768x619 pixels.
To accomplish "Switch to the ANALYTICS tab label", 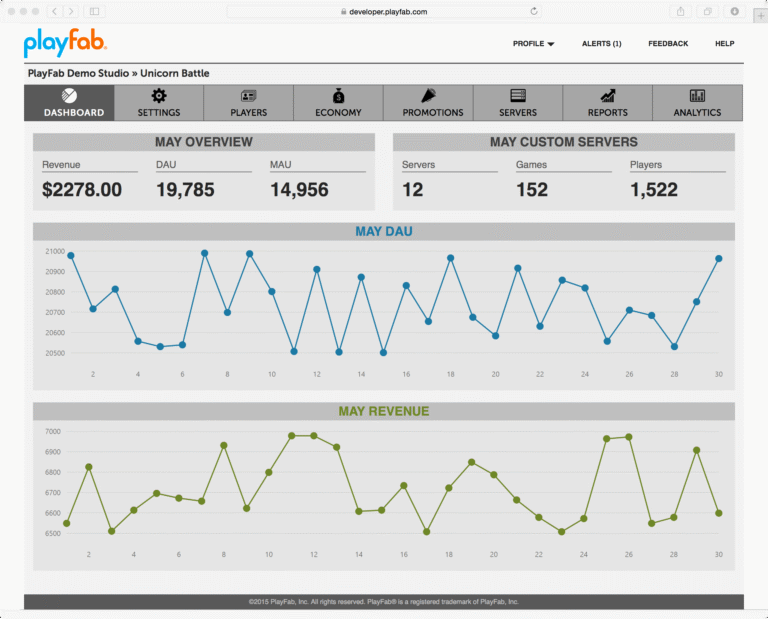I will (697, 113).
